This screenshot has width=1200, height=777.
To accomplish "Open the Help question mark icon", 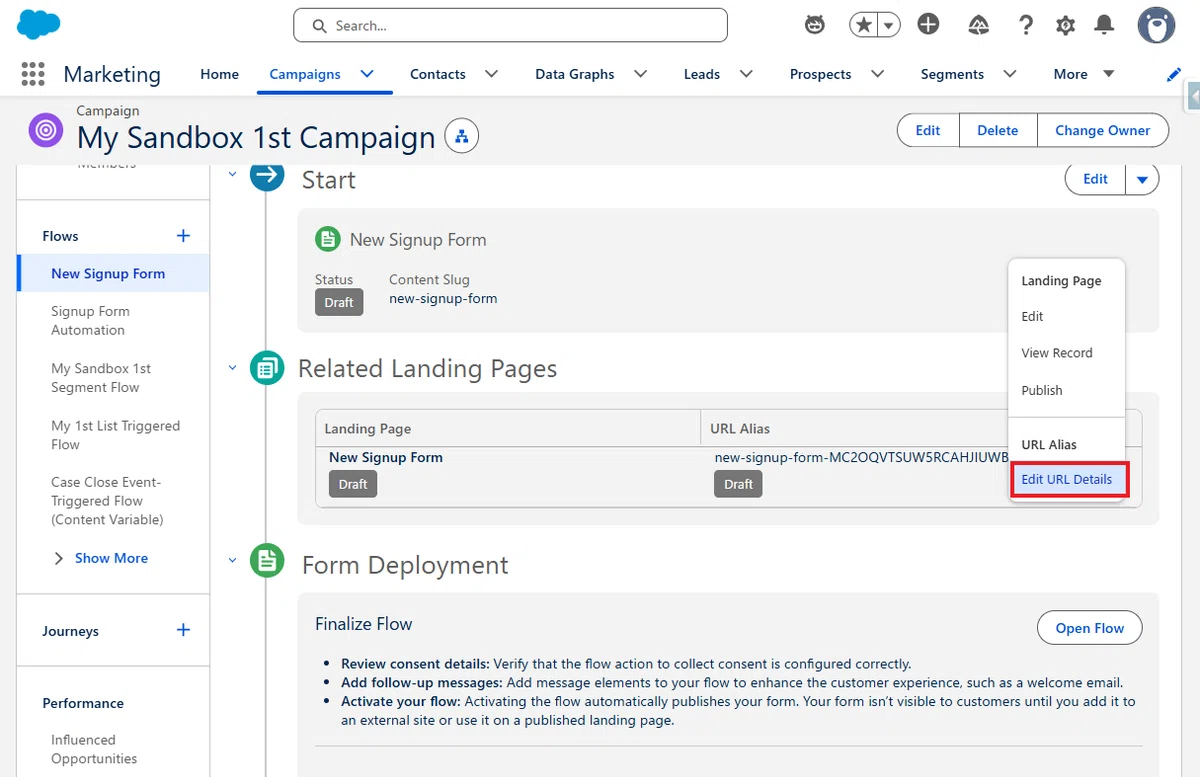I will point(1026,25).
